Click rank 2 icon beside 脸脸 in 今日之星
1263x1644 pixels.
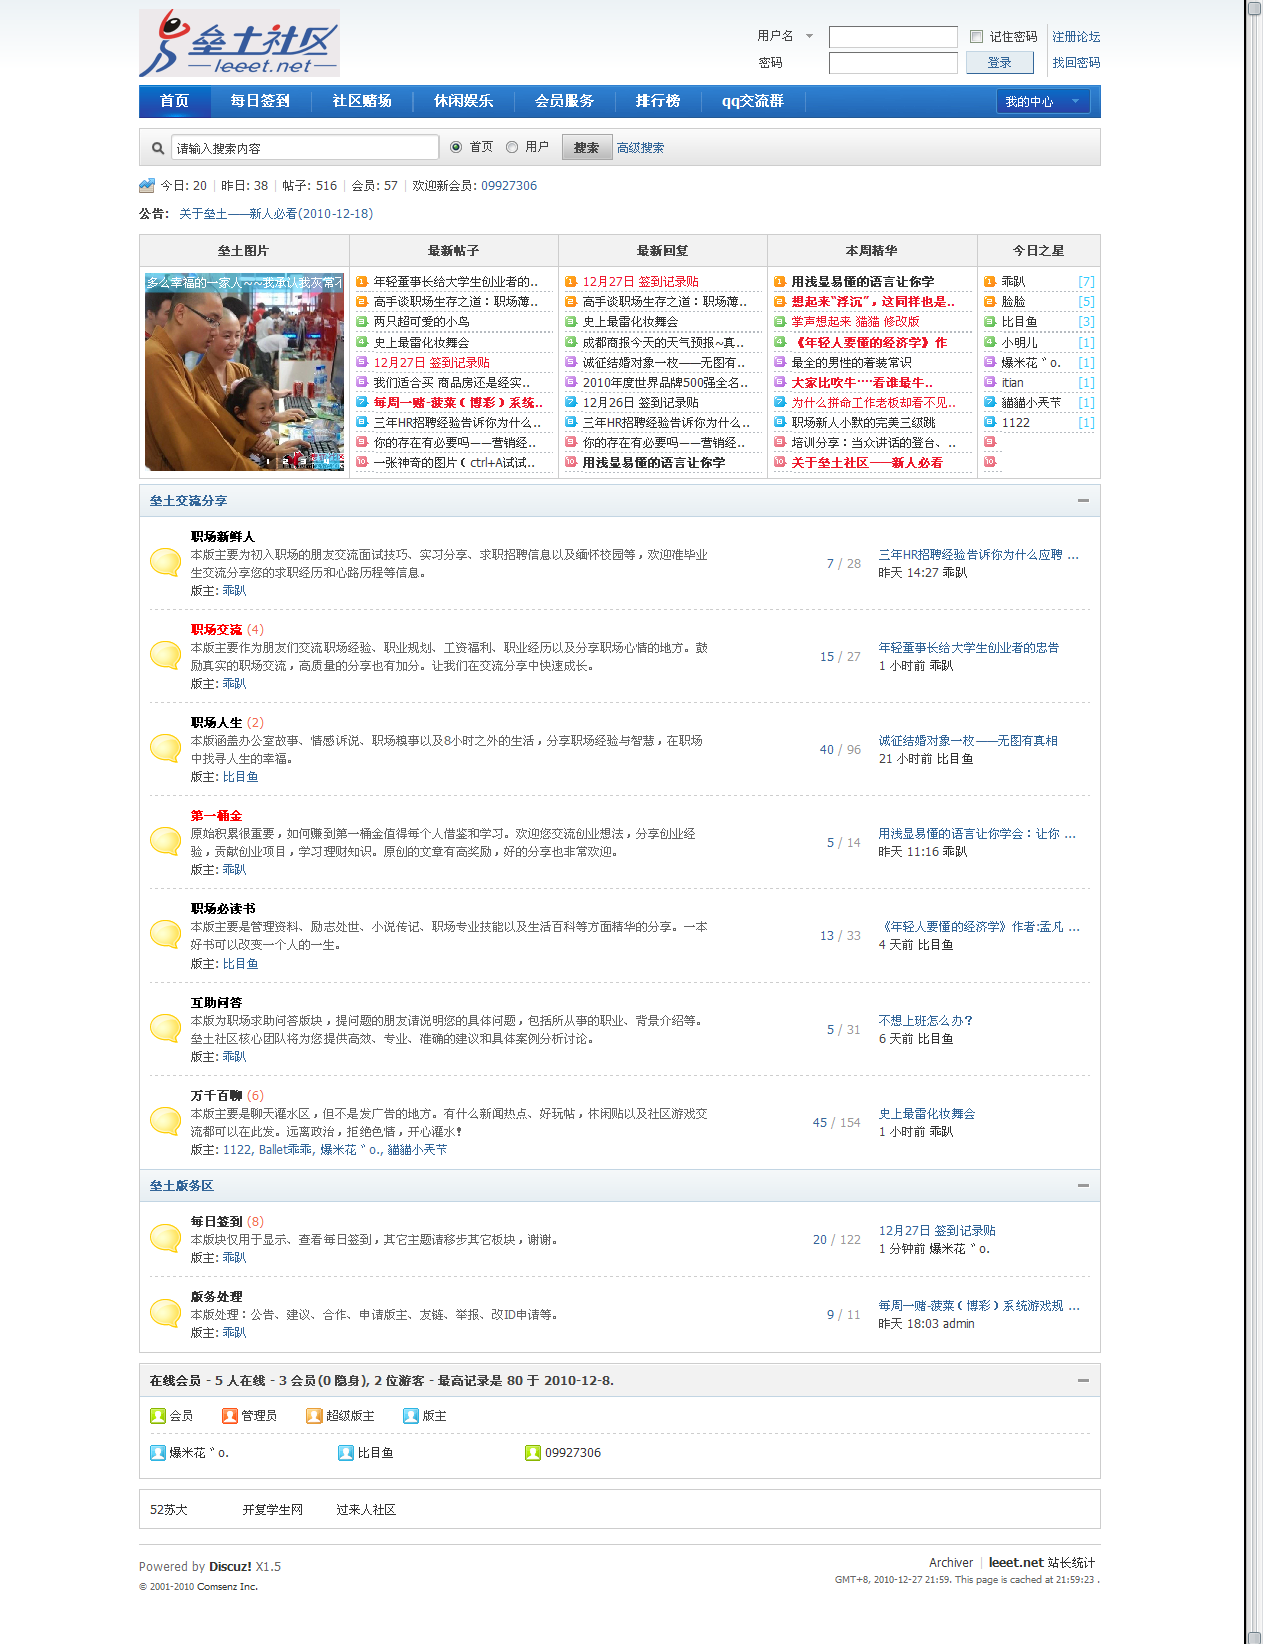[990, 302]
